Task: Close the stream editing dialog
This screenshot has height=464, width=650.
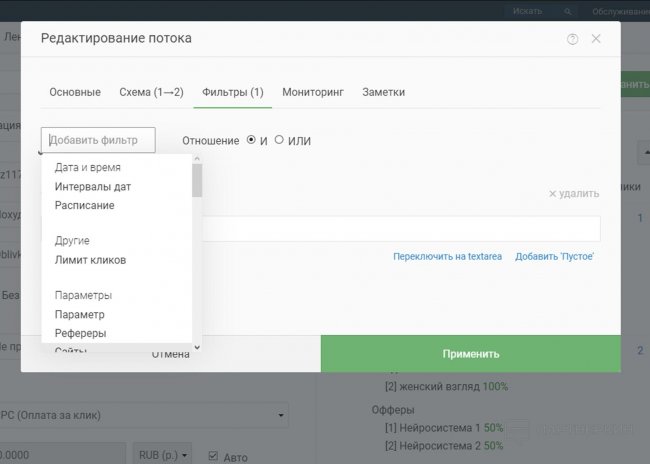Action: tap(596, 39)
